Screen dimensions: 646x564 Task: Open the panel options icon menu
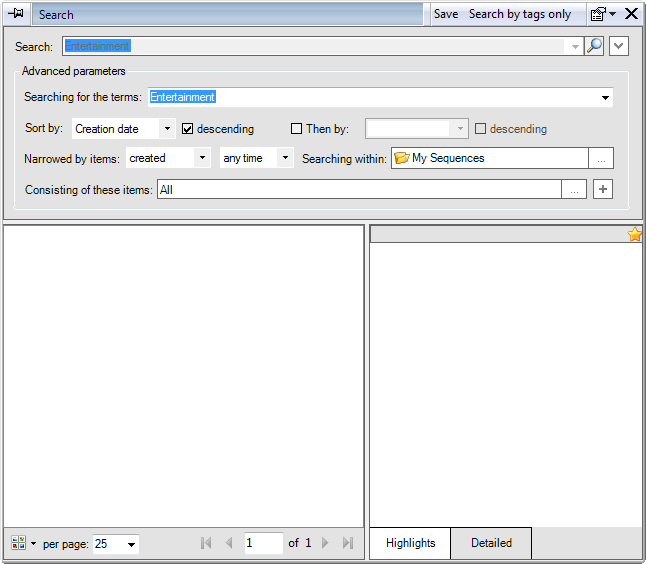click(603, 14)
